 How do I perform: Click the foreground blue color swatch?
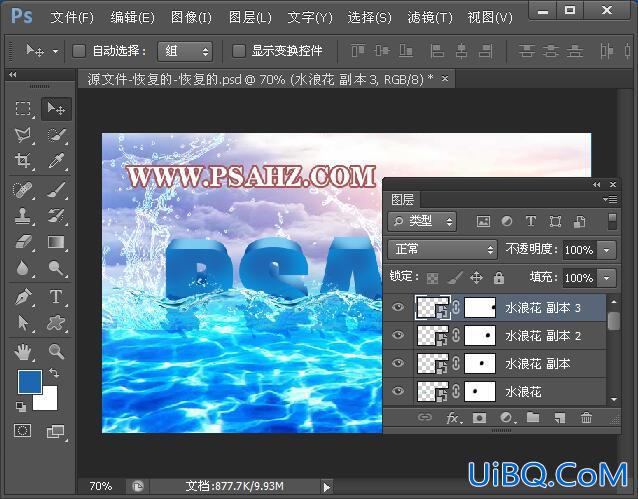[30, 381]
